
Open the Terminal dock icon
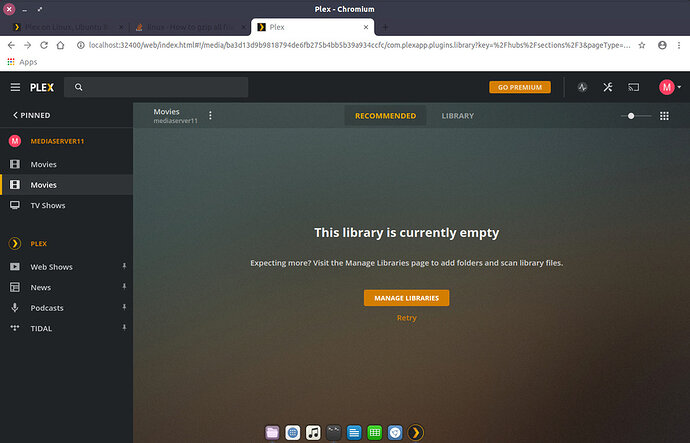coord(334,432)
